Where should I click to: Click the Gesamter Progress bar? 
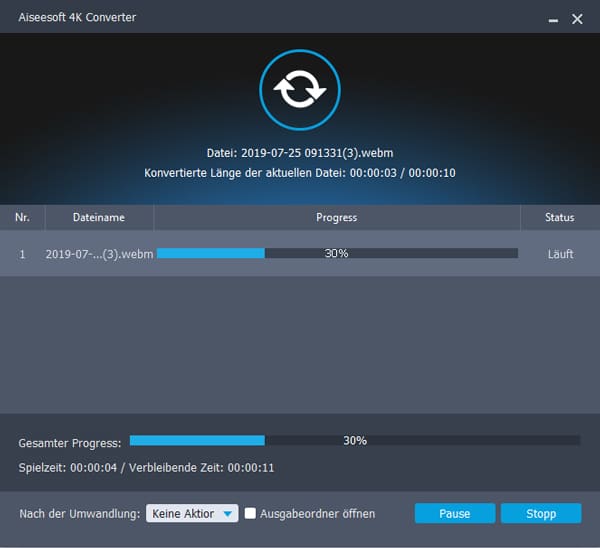tap(354, 440)
